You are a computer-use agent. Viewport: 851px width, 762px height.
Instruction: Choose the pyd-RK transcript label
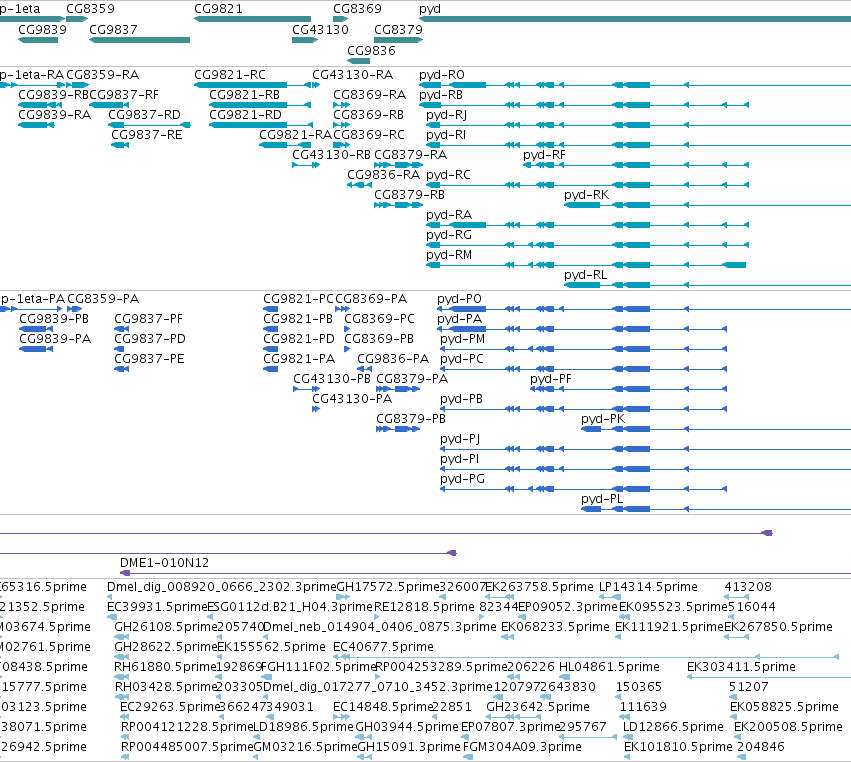pyautogui.click(x=586, y=194)
